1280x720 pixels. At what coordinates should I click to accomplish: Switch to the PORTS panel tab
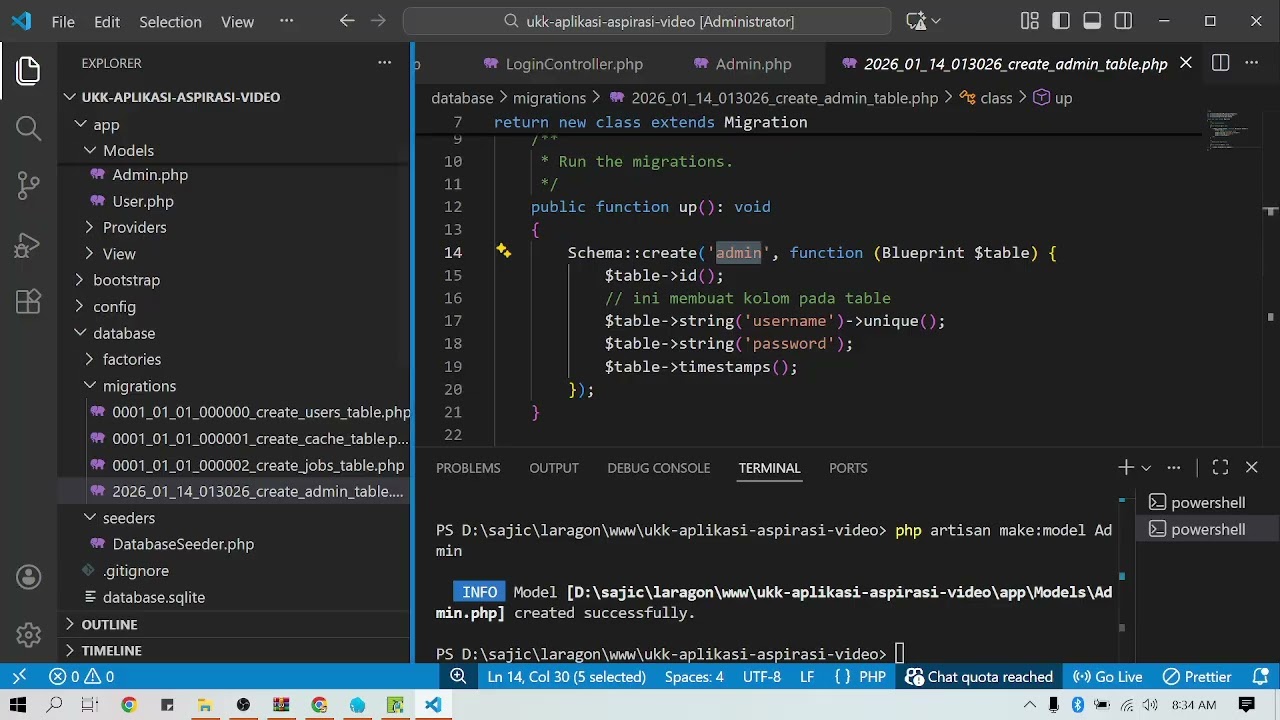click(848, 468)
